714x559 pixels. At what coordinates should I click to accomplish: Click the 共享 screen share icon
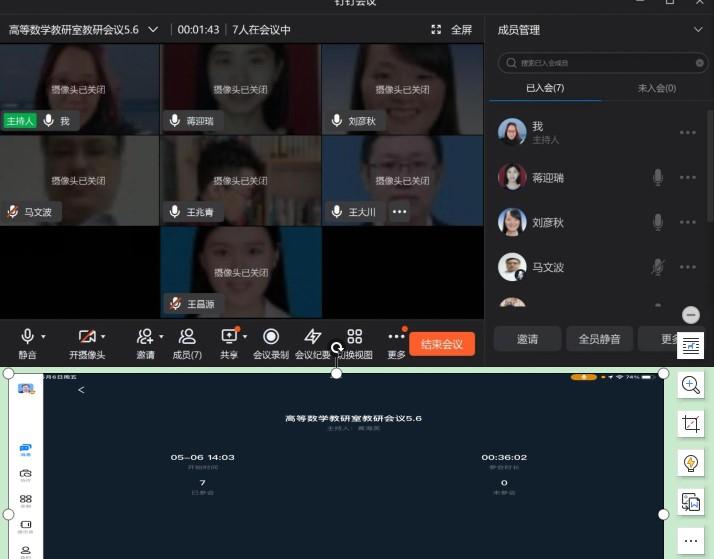point(229,337)
